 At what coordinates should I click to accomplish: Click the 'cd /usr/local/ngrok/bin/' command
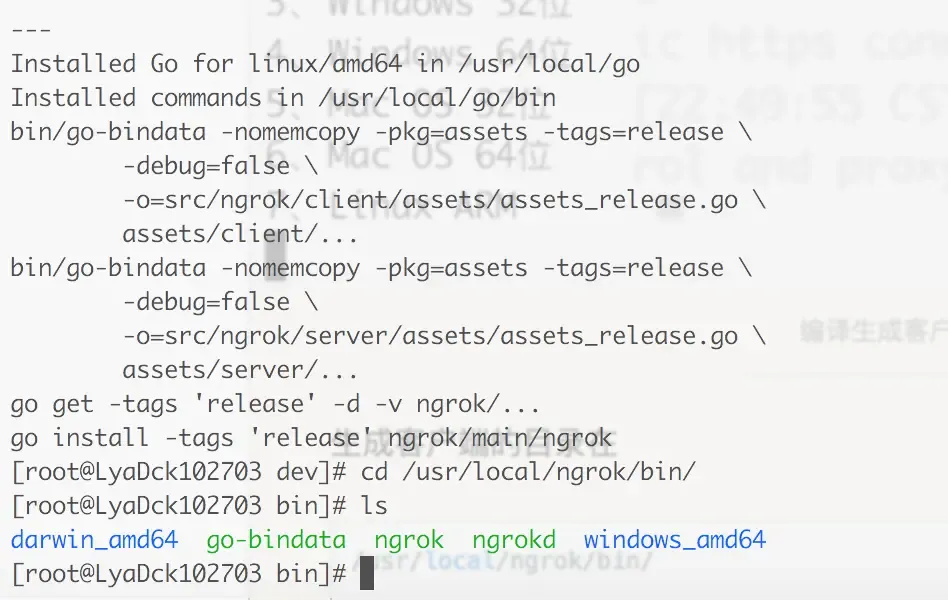[x=528, y=472]
